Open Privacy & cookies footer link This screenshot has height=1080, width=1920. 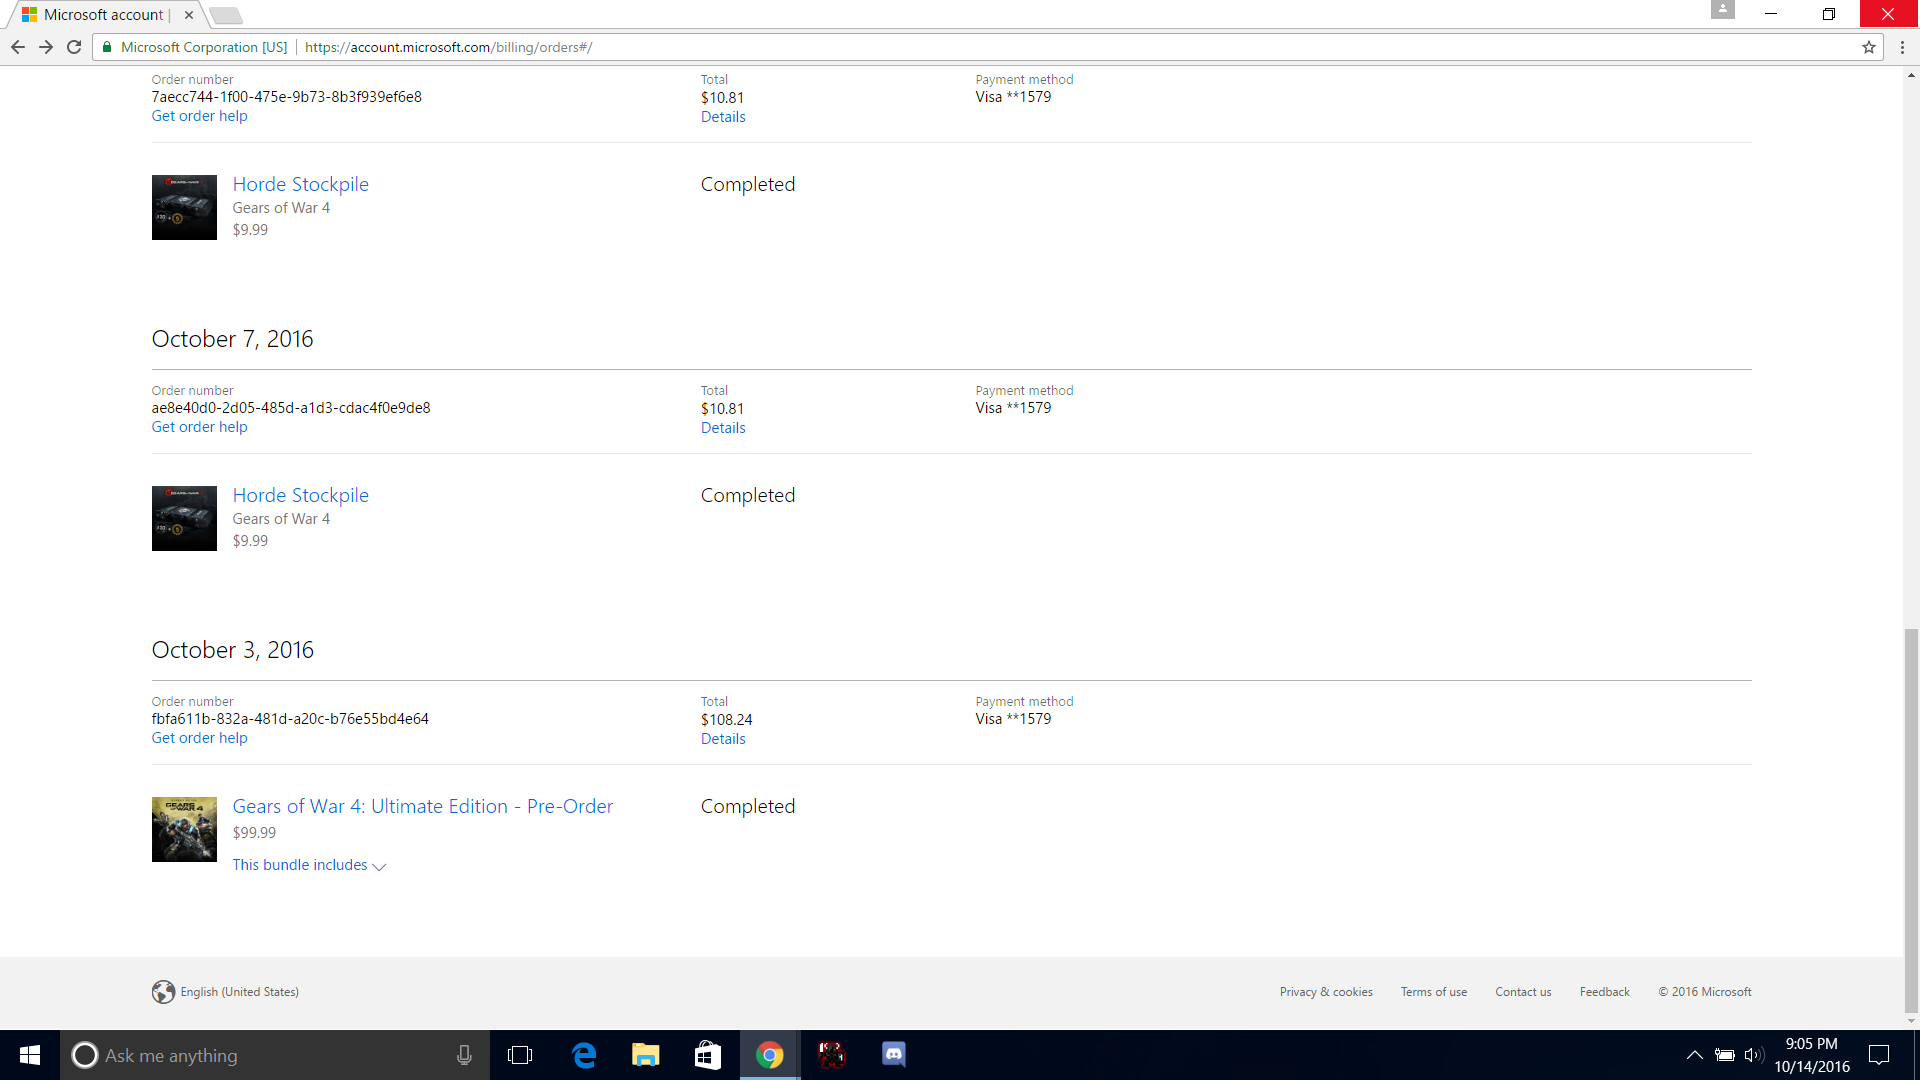[1326, 992]
